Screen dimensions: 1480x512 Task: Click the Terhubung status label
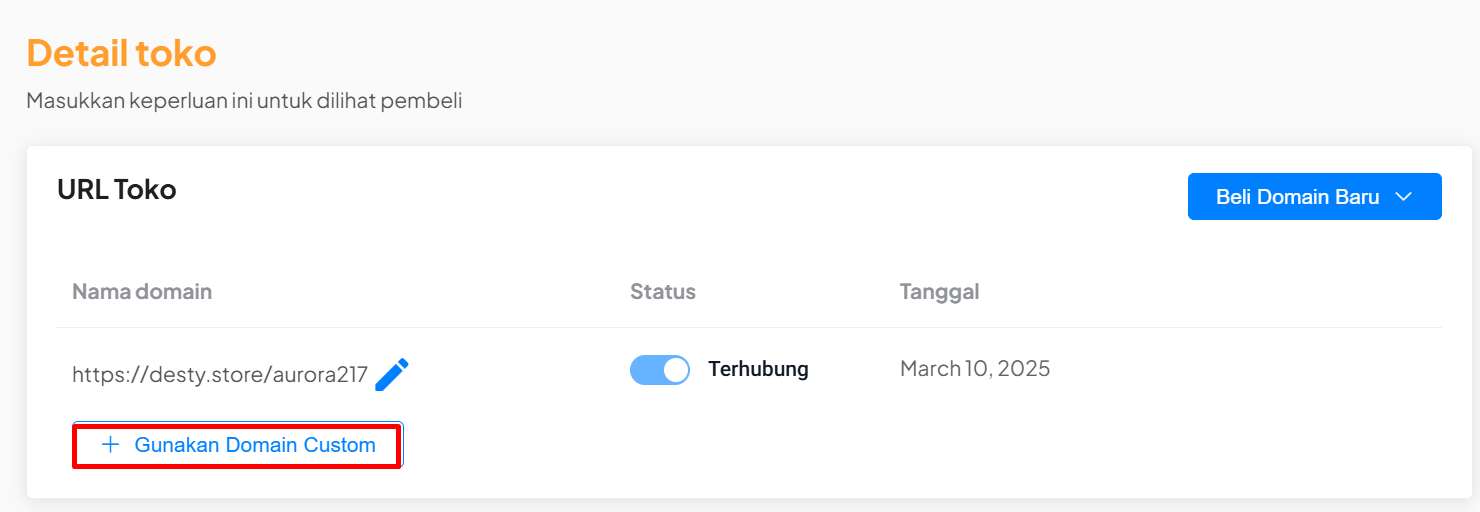tap(758, 369)
